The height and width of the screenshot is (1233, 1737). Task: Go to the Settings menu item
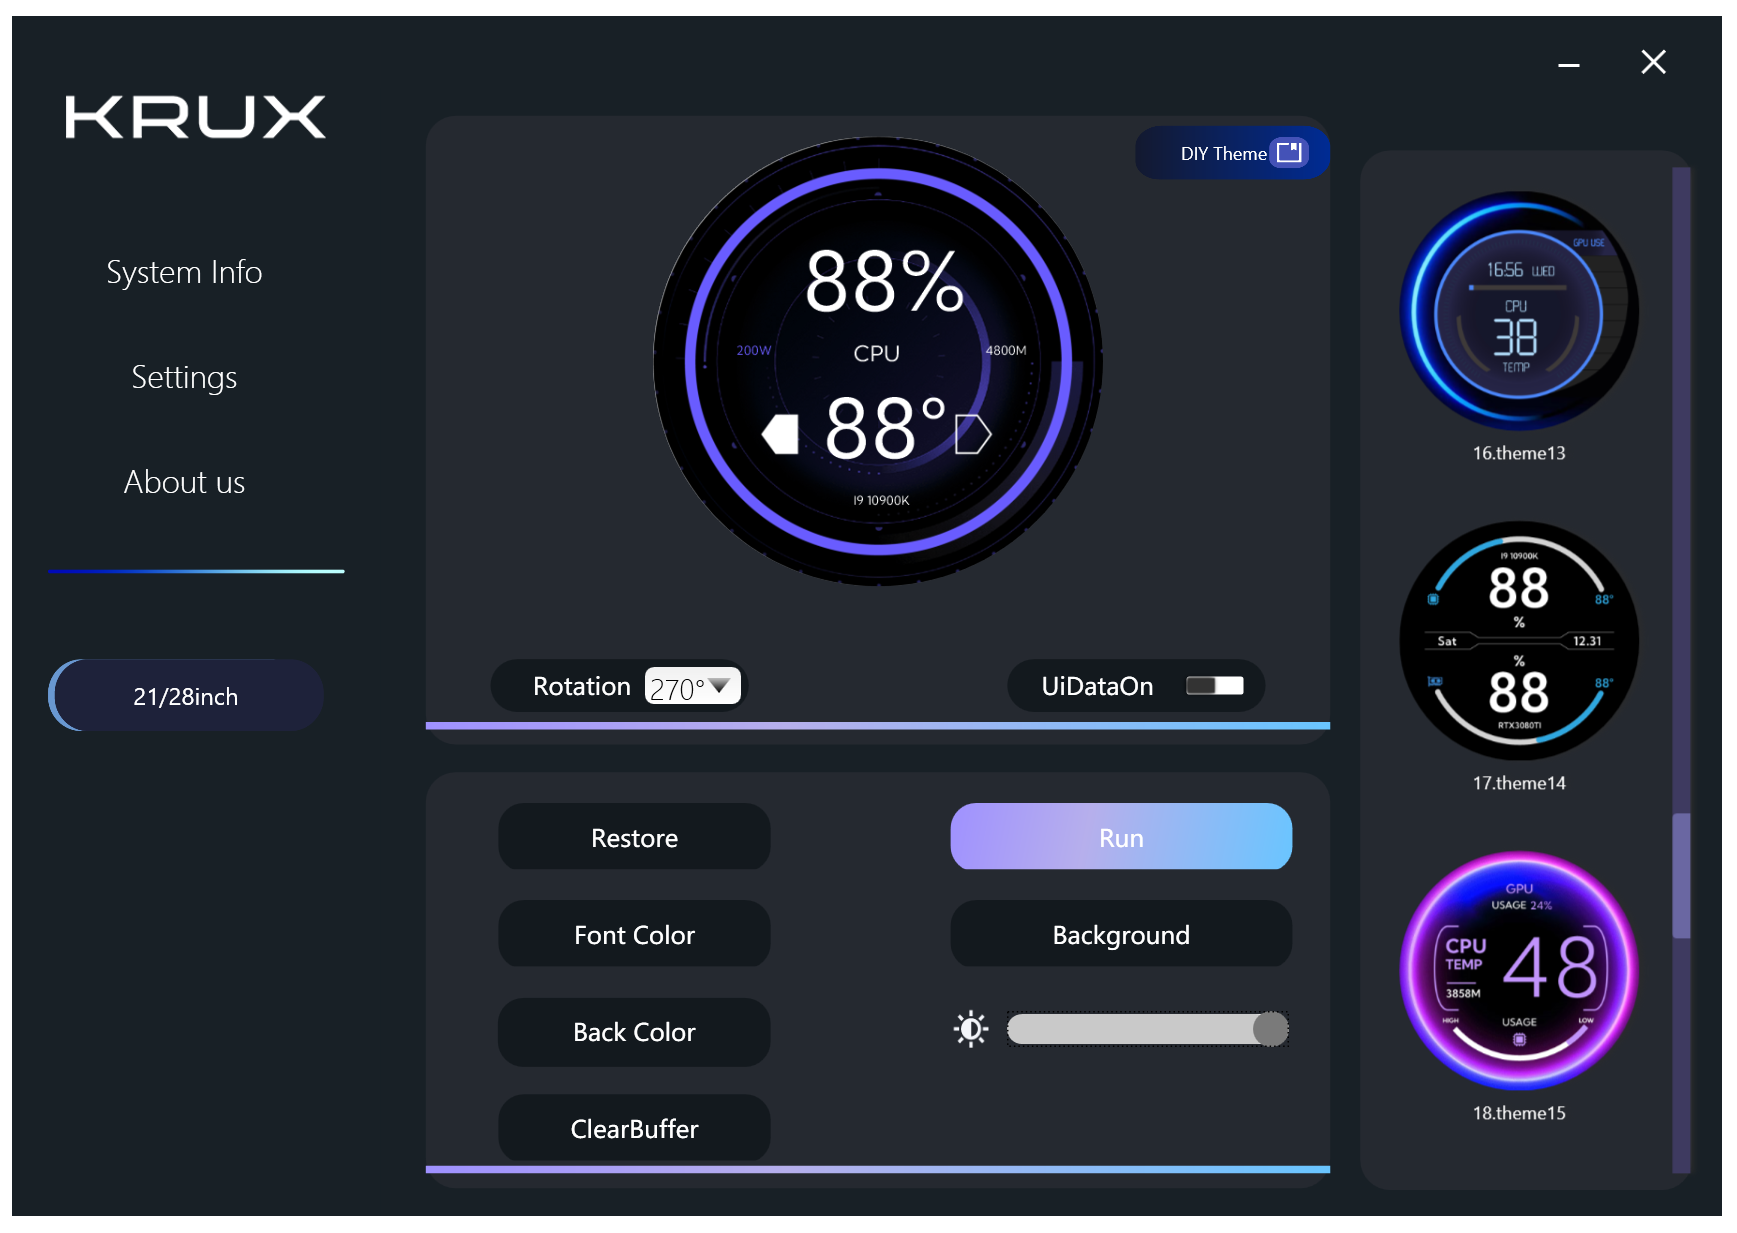coord(184,377)
